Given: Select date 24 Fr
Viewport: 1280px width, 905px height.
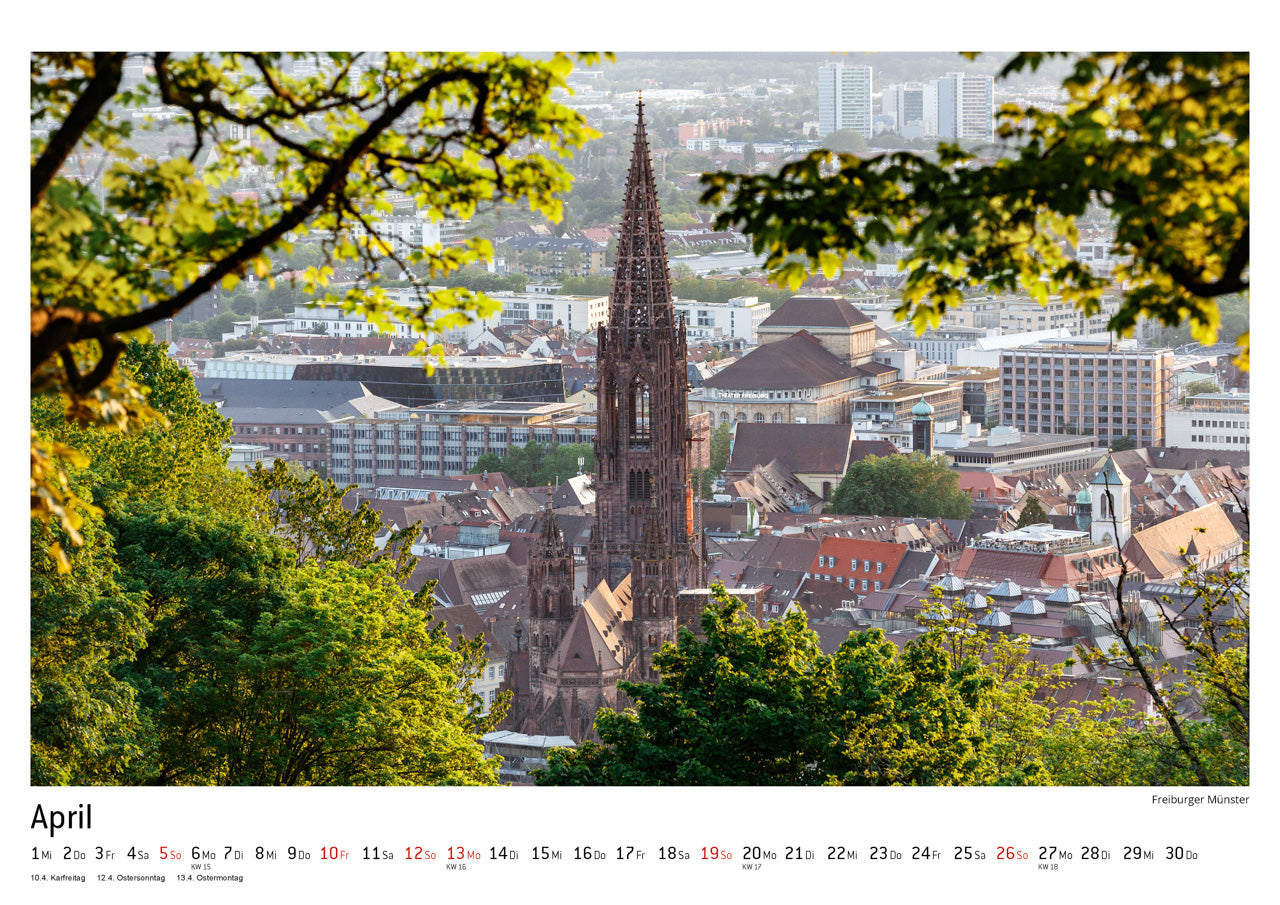Looking at the screenshot, I should tap(926, 854).
